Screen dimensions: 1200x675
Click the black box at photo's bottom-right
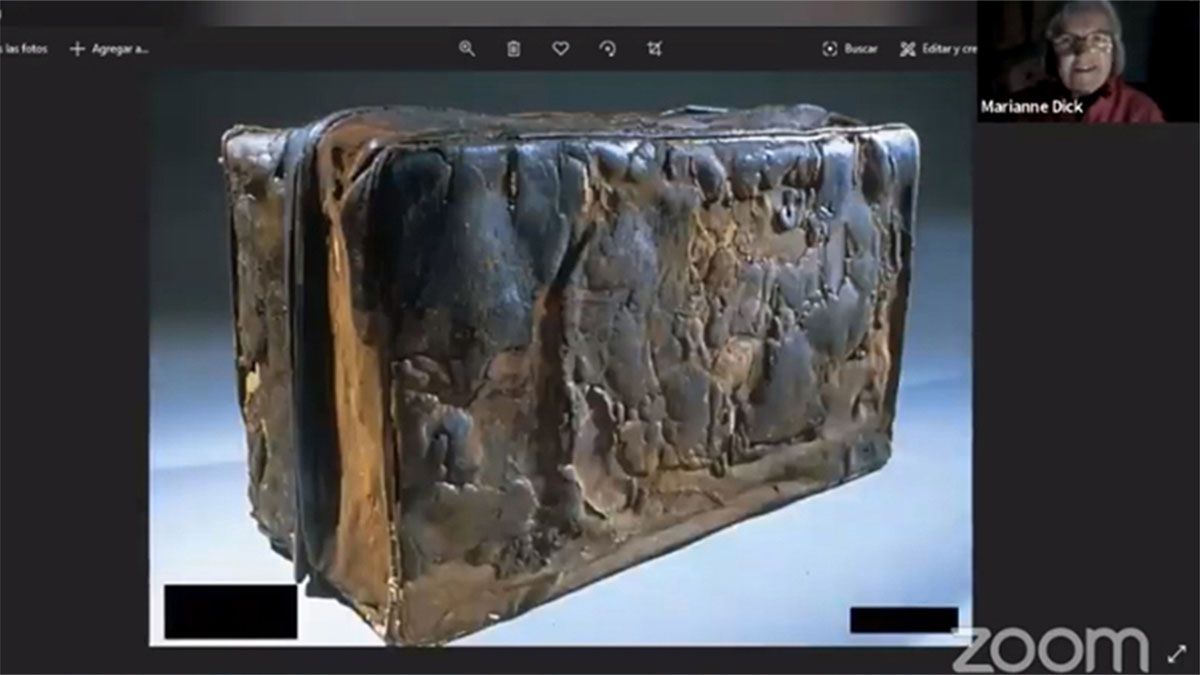903,620
